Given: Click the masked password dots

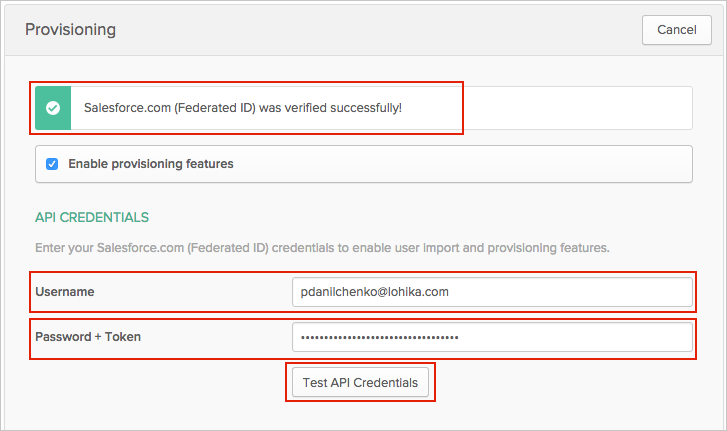Looking at the screenshot, I should [x=380, y=338].
